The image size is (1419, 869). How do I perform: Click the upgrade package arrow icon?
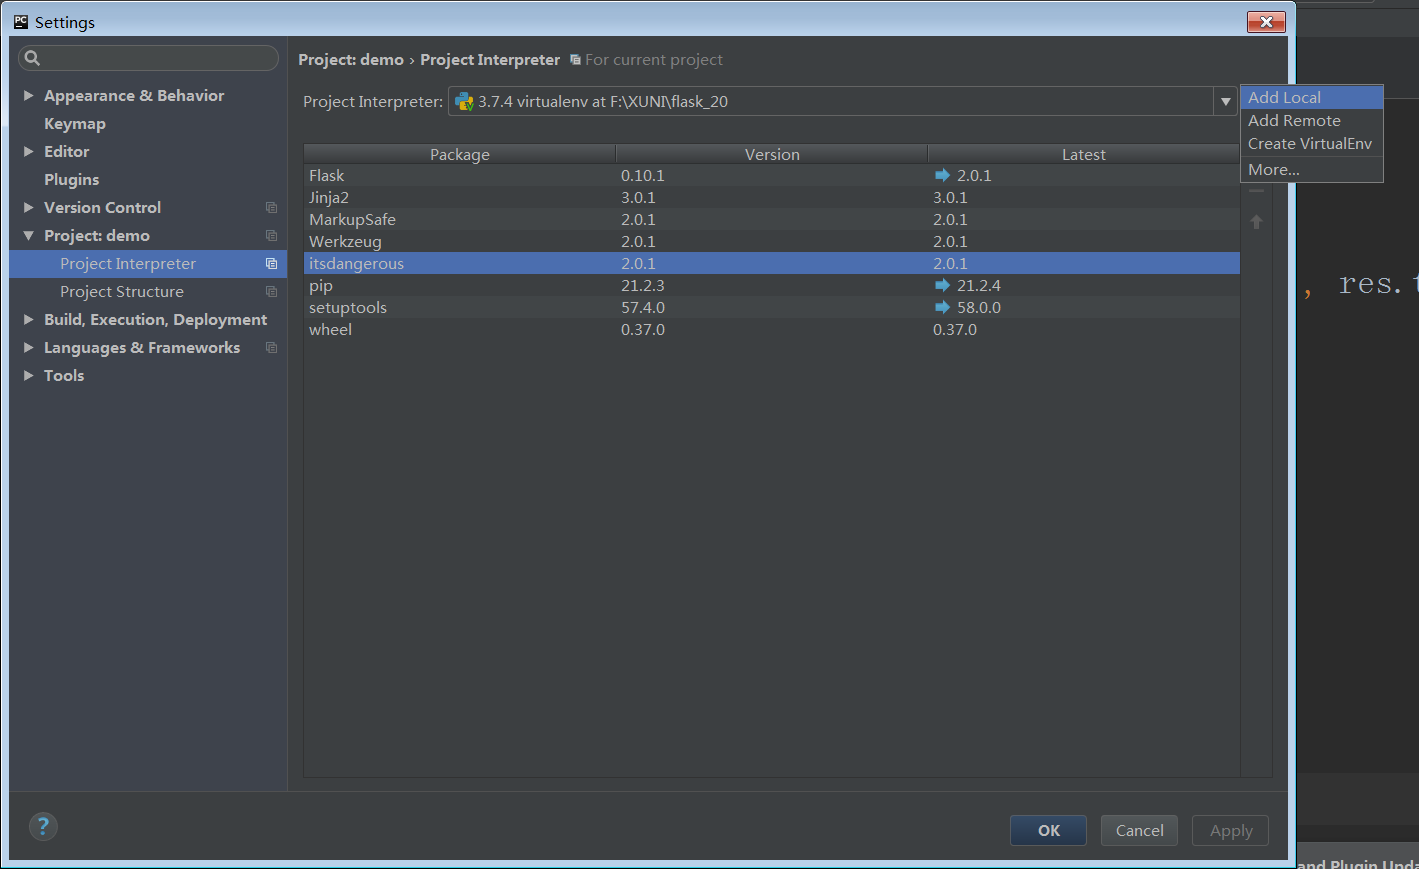click(1257, 222)
